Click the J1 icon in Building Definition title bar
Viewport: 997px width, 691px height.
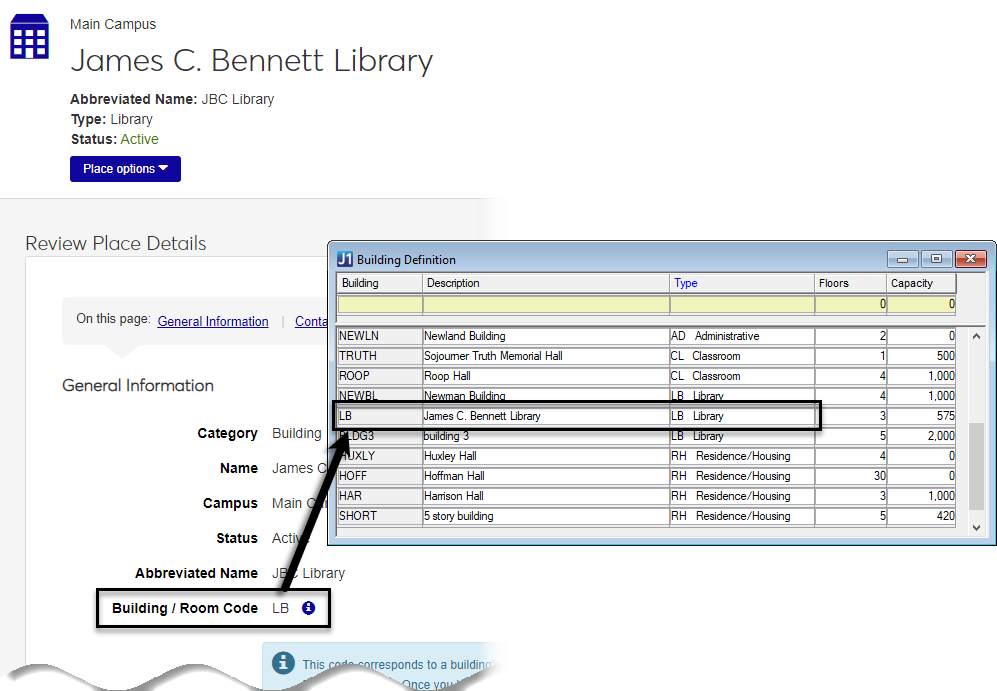coord(345,259)
